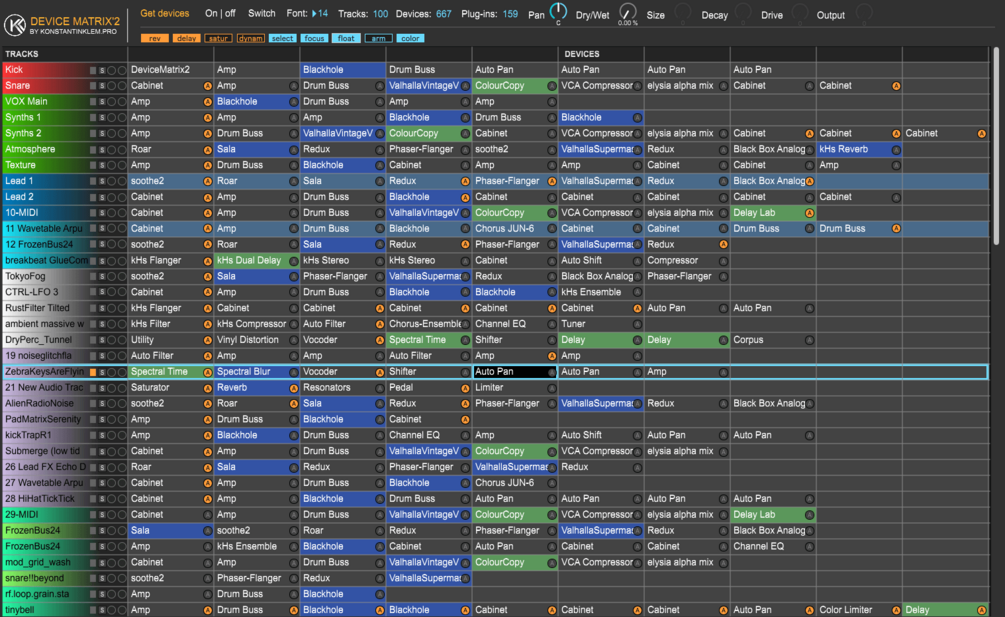Toggle the delay filter button
The image size is (1005, 617).
(187, 38)
